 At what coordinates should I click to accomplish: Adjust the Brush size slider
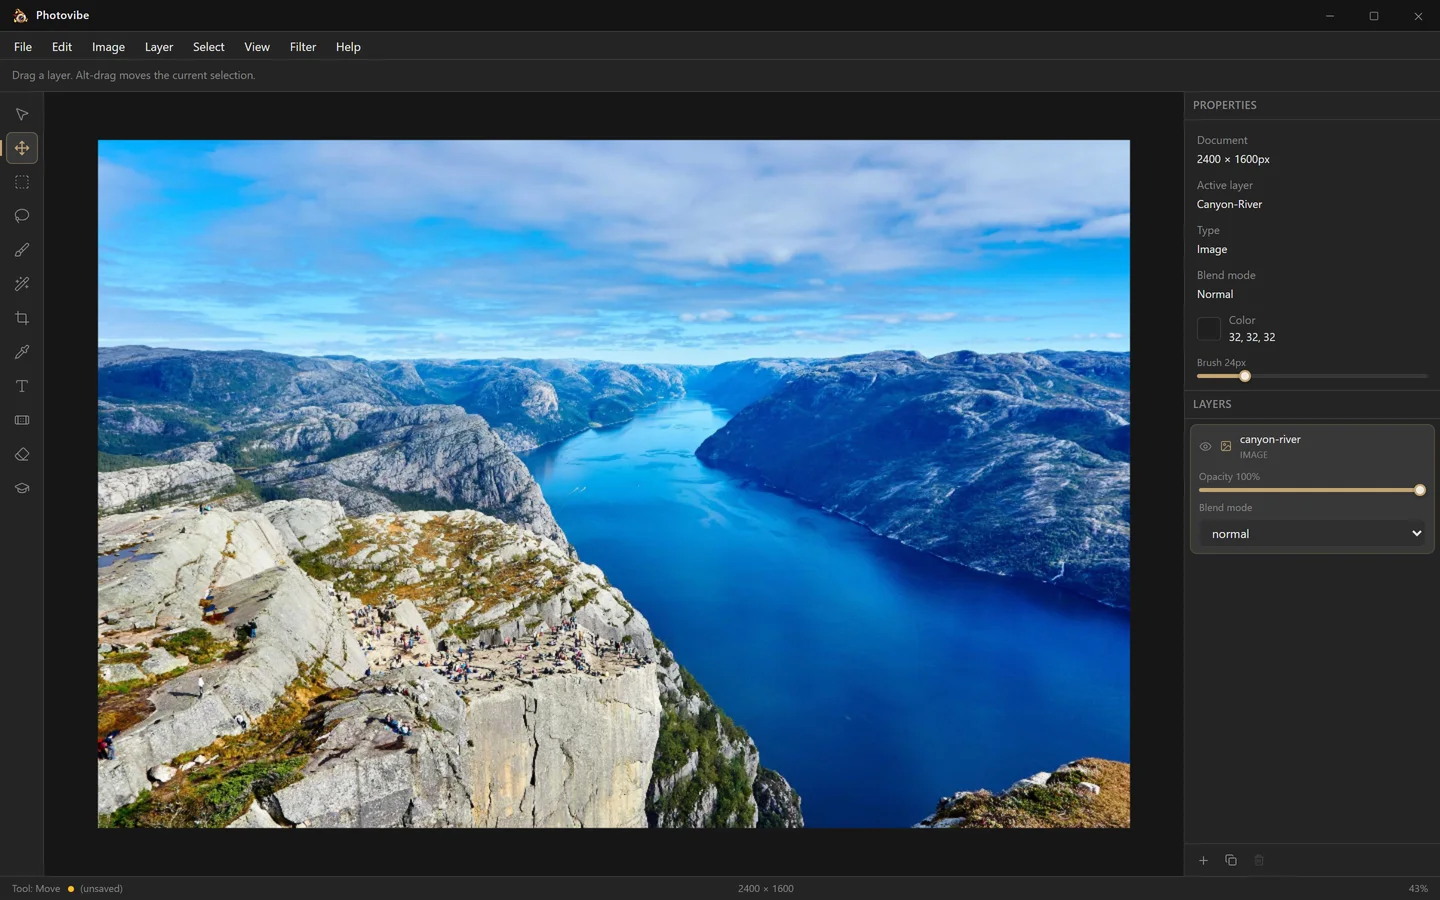point(1312,376)
